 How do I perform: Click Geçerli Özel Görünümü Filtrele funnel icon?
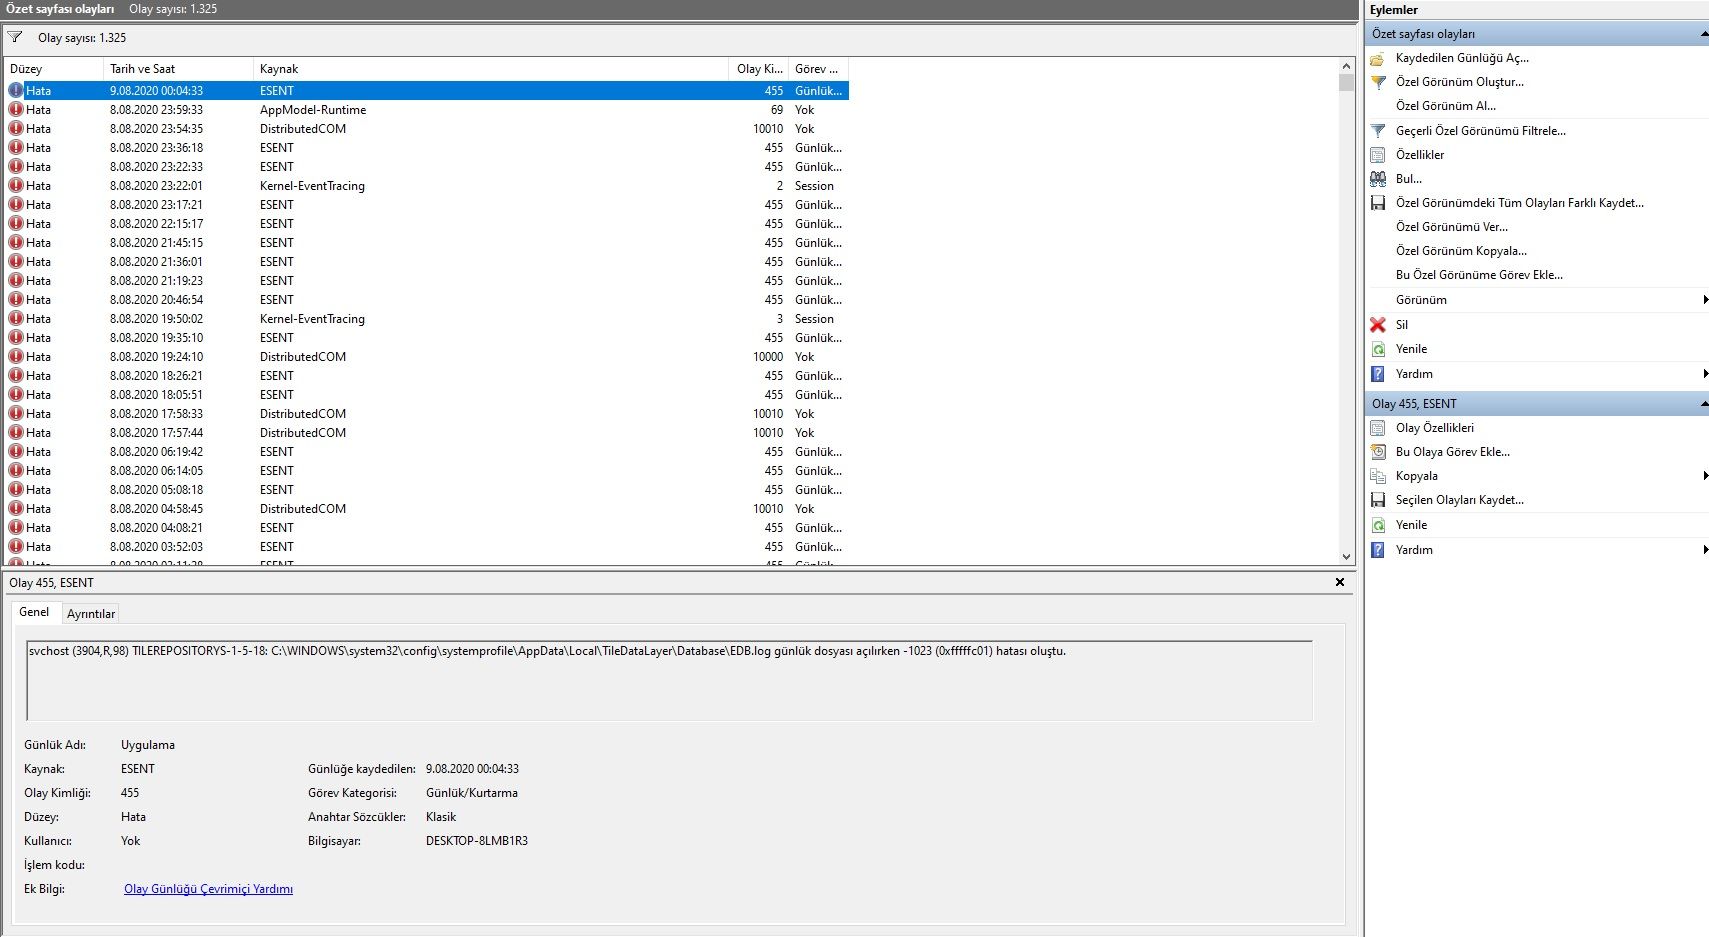(1378, 131)
